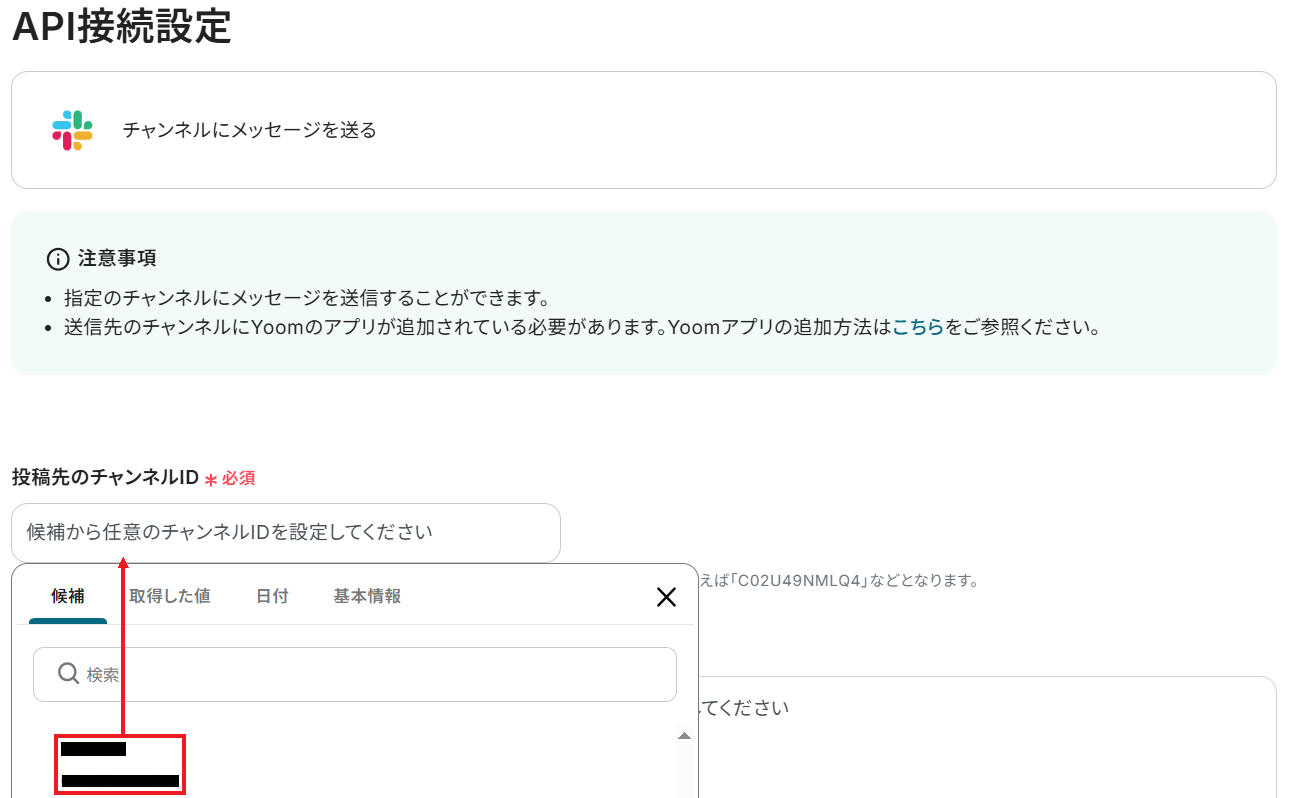The width and height of the screenshot is (1290, 798).
Task: Click the red required asterisk icon
Action: 211,479
